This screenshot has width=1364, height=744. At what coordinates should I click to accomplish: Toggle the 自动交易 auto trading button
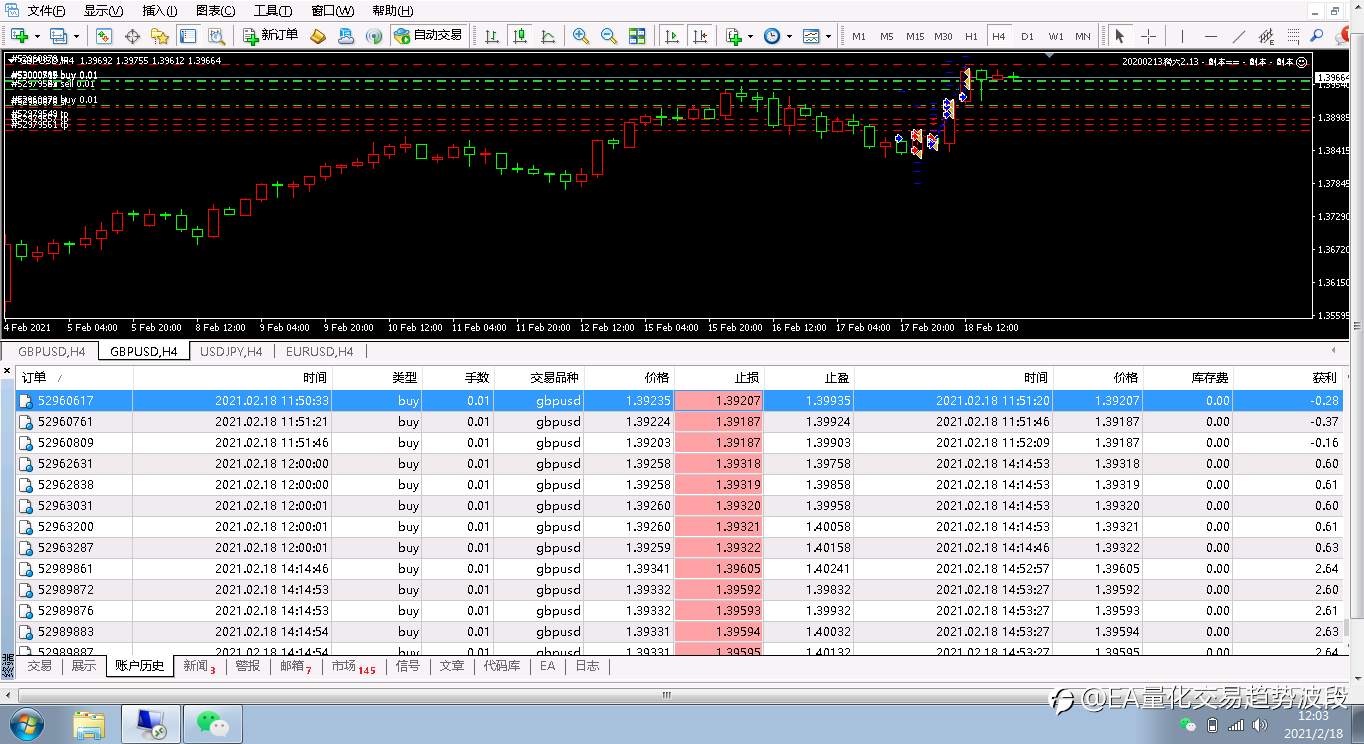428,36
